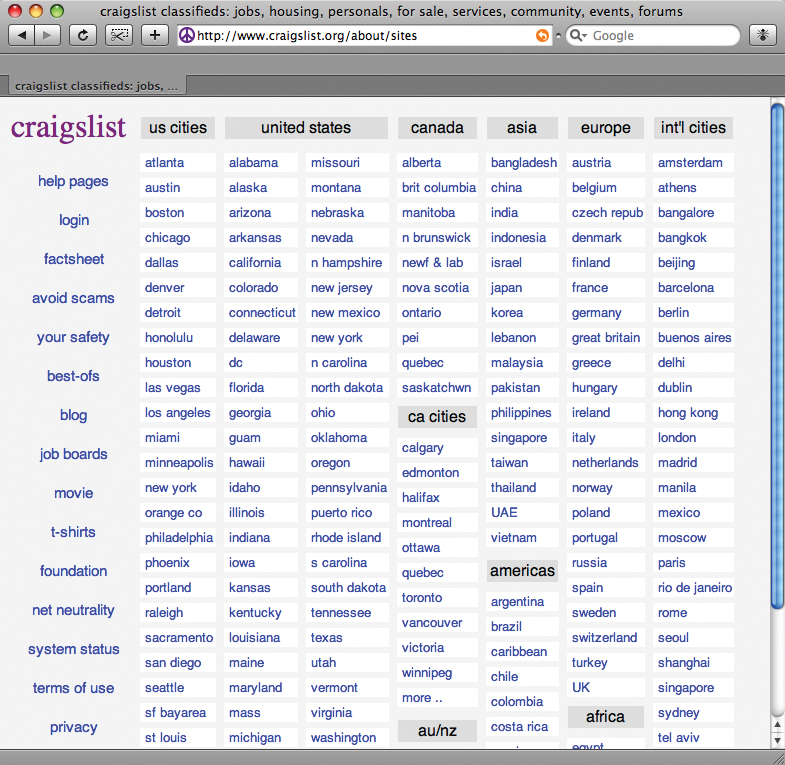This screenshot has height=765, width=785.
Task: Reload the page with the refresh button
Action: (83, 35)
